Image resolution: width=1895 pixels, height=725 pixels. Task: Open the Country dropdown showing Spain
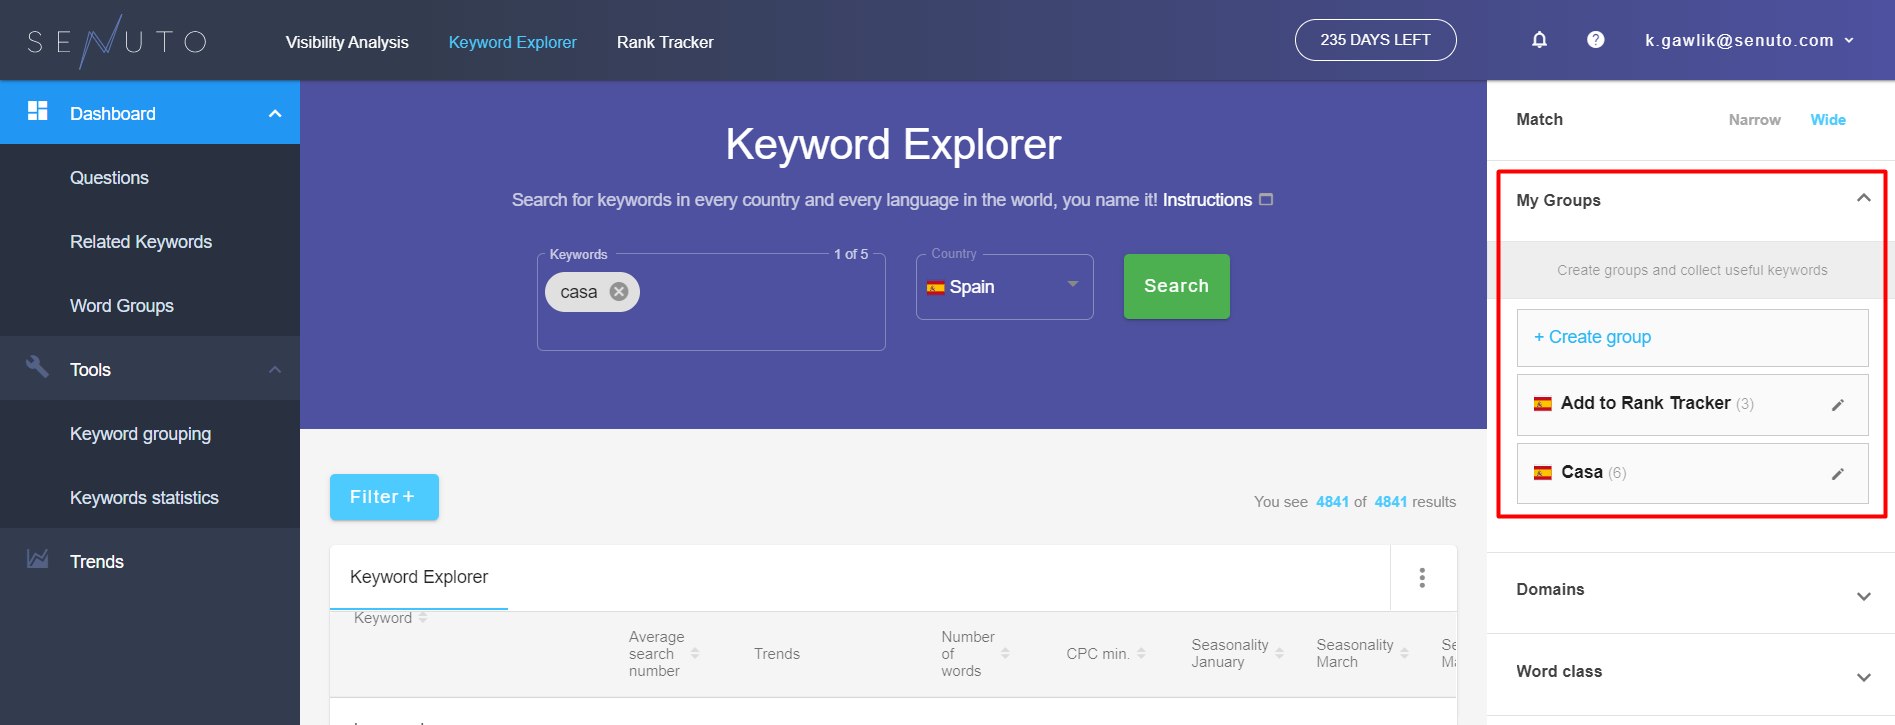1004,287
